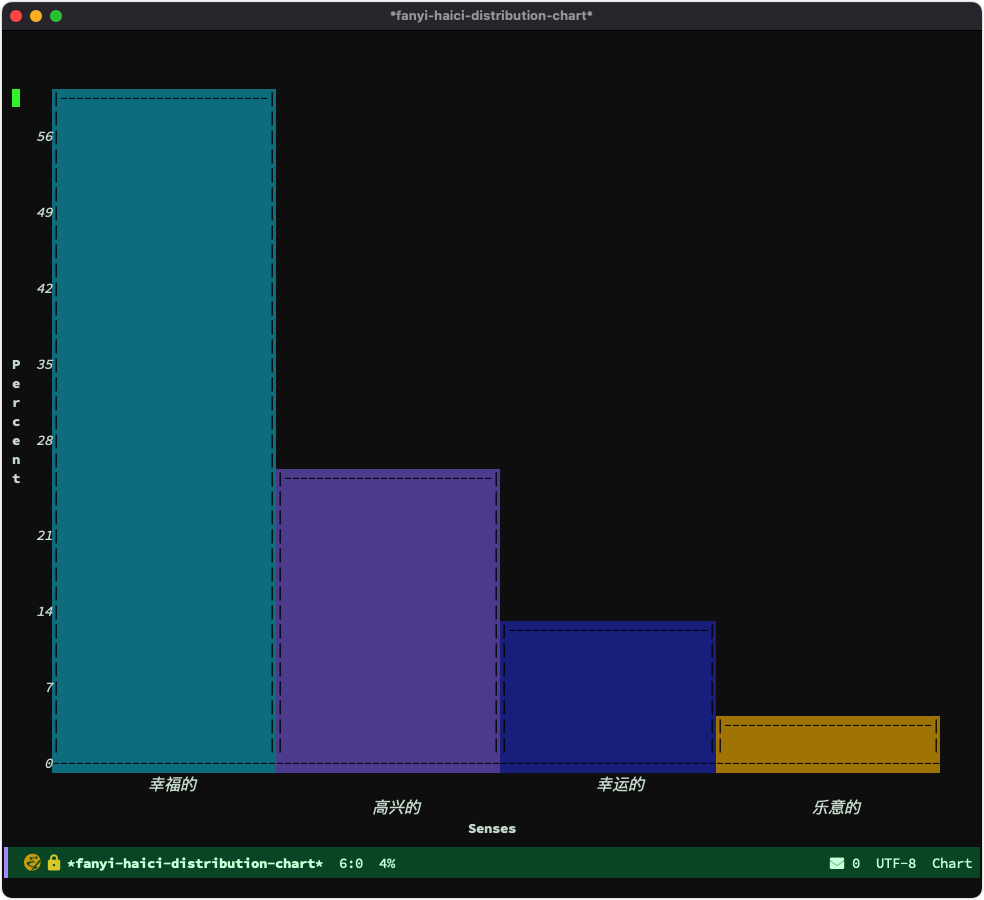Click the 0 y-axis tick label
This screenshot has width=984, height=900.
(48, 763)
